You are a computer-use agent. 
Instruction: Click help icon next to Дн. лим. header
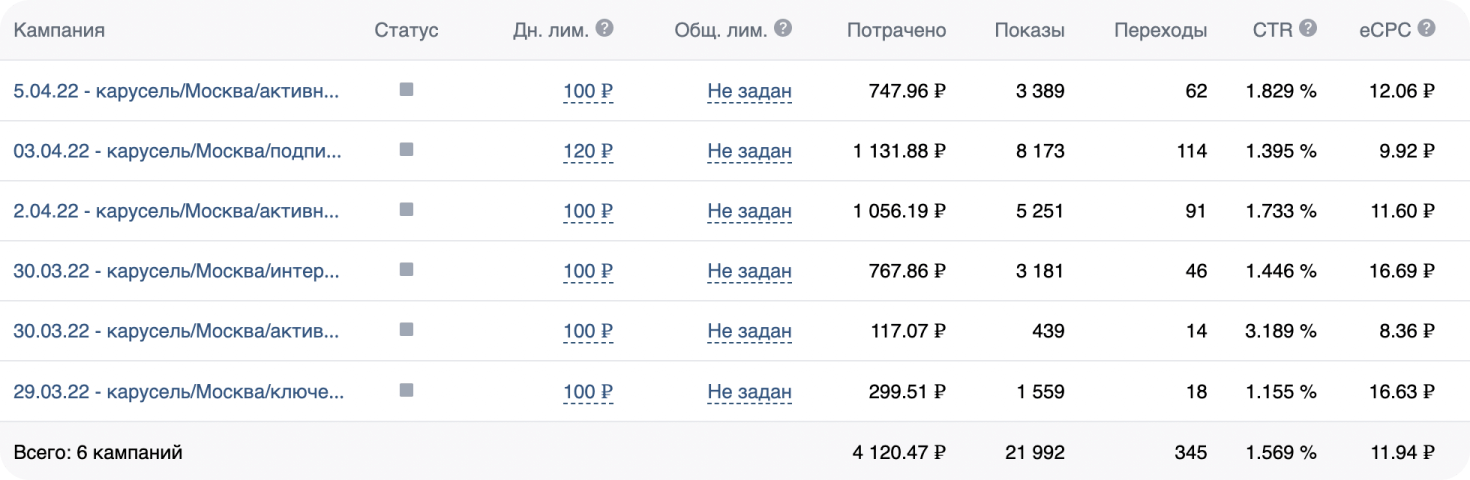(x=604, y=29)
